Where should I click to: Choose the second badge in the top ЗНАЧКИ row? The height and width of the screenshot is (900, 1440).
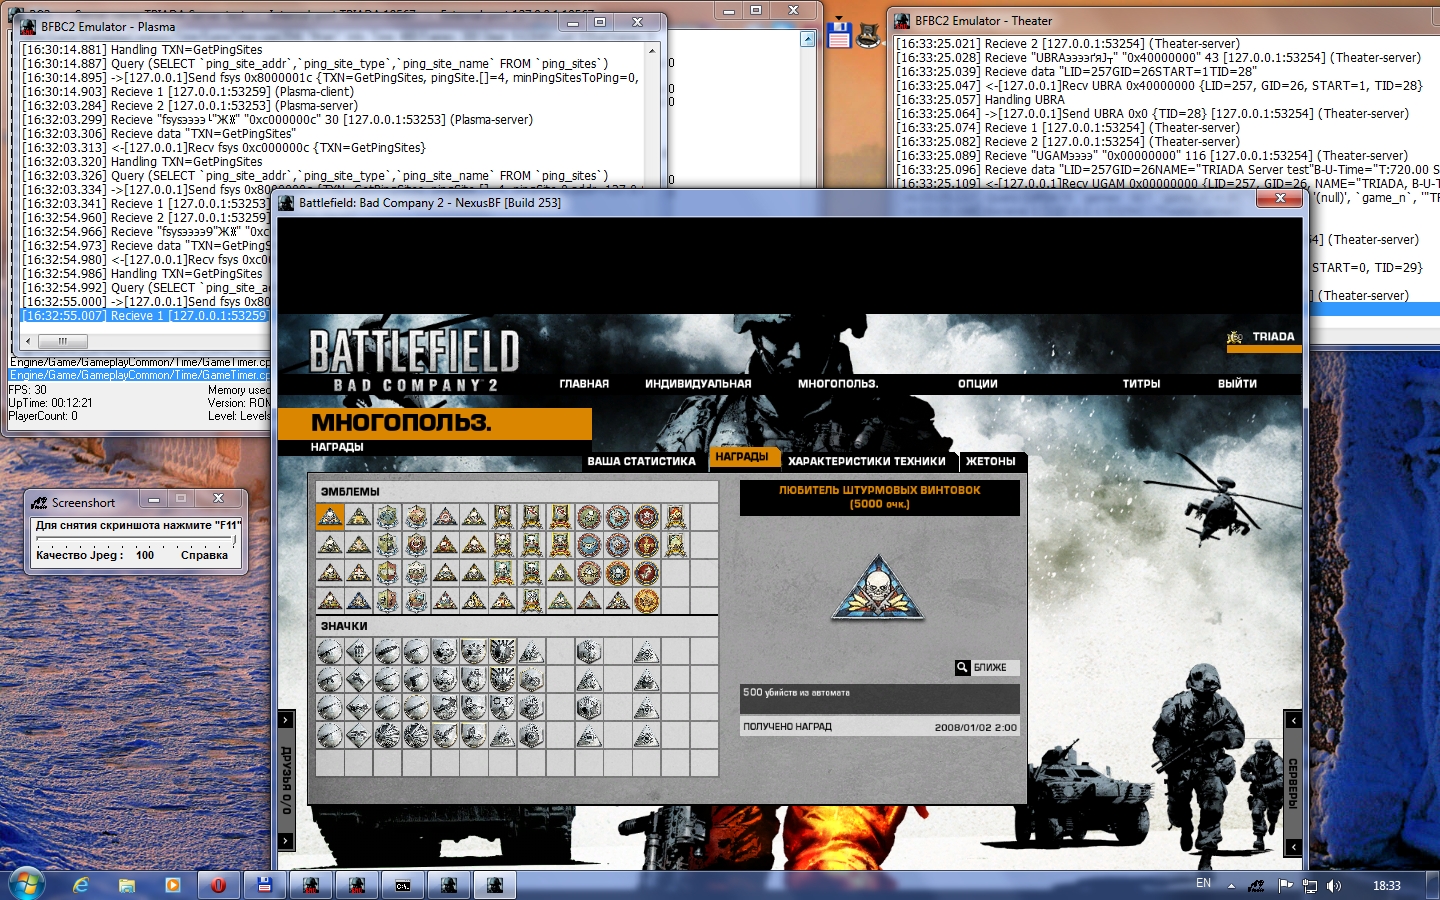coord(359,651)
